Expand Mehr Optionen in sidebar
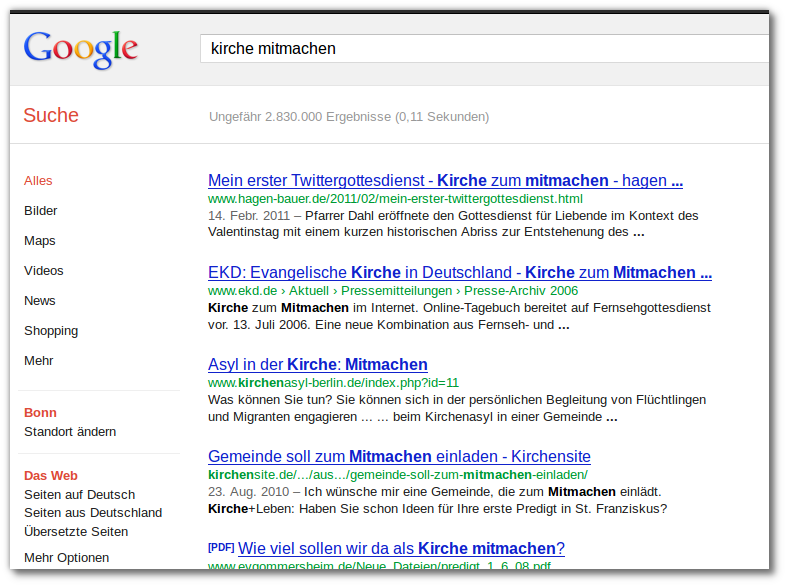This screenshot has height=586, width=786. pyautogui.click(x=67, y=557)
